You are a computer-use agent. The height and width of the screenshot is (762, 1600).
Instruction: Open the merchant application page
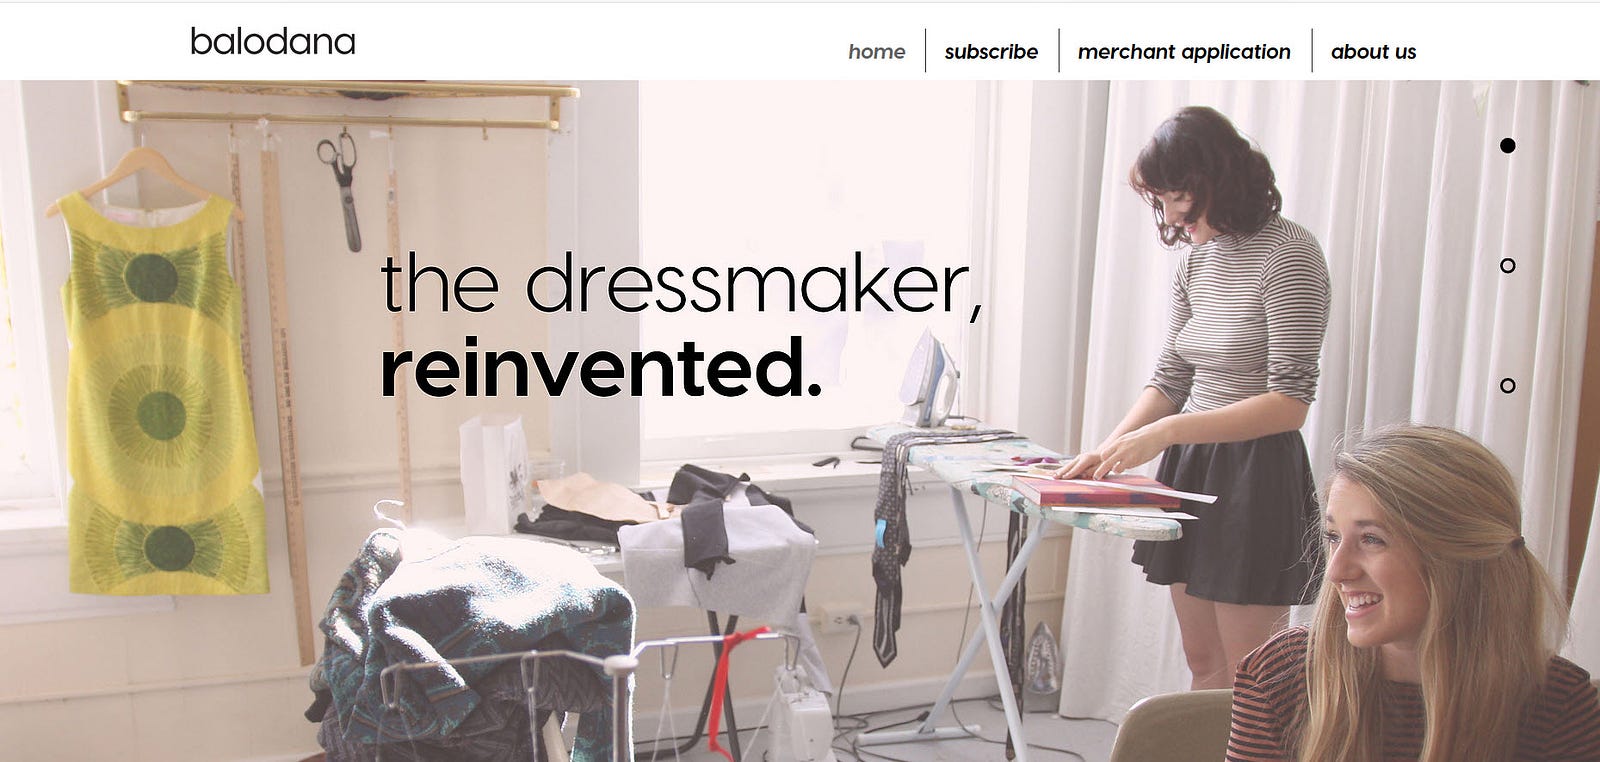[x=1184, y=51]
